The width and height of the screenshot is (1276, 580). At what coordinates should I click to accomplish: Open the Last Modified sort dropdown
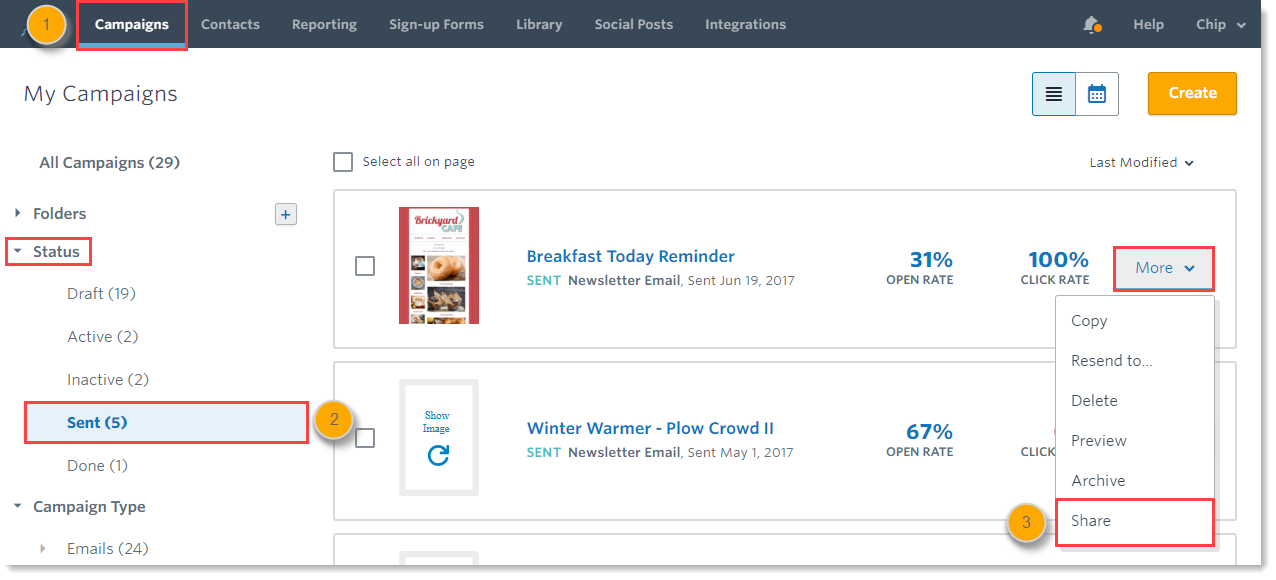(1141, 163)
